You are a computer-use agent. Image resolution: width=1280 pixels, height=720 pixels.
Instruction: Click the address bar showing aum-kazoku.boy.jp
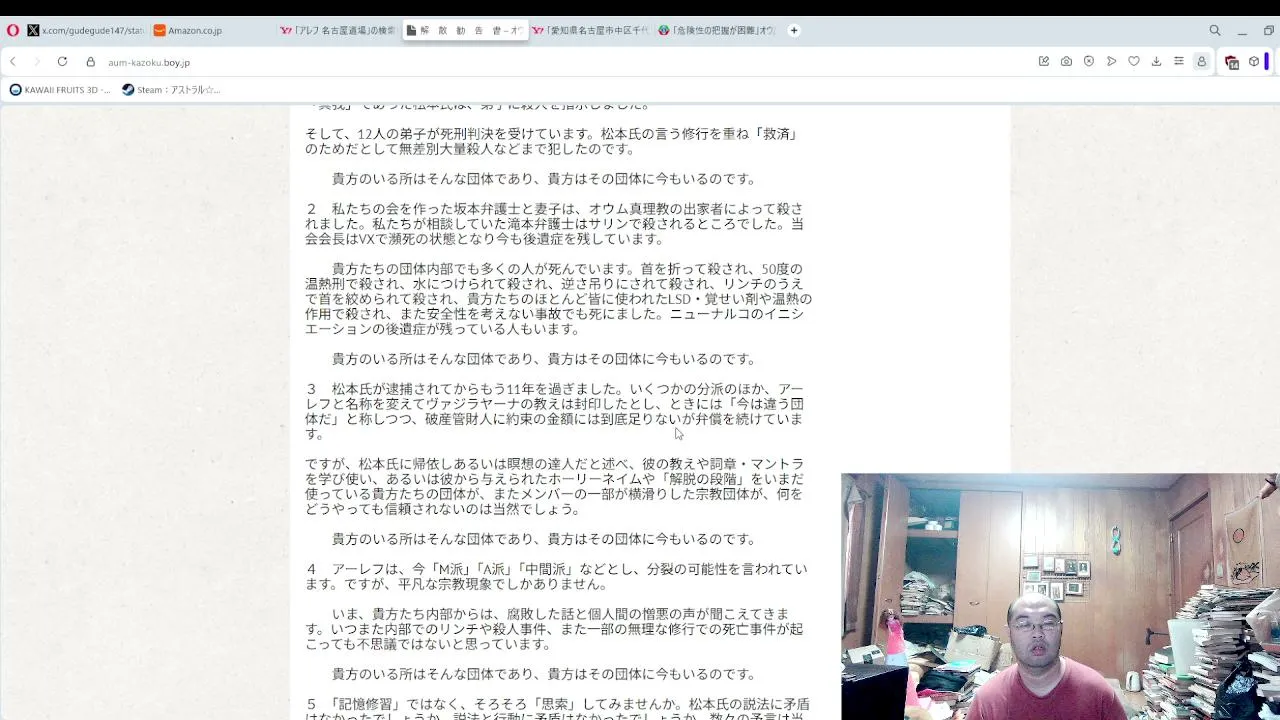pos(148,62)
